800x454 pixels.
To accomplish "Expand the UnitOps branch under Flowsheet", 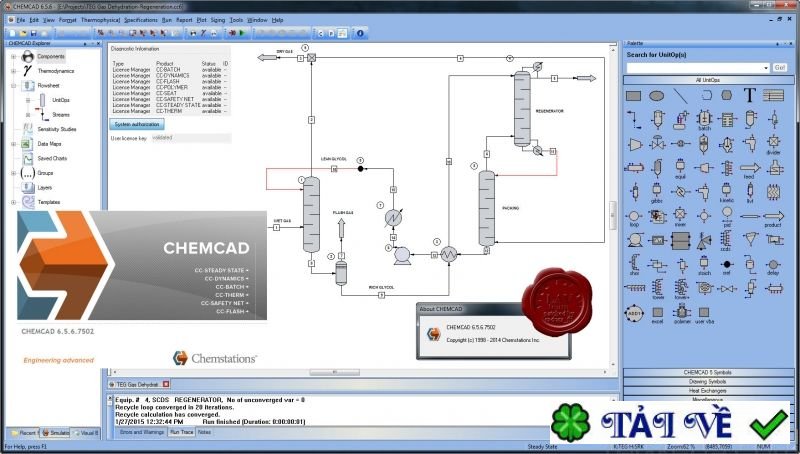I will point(28,100).
